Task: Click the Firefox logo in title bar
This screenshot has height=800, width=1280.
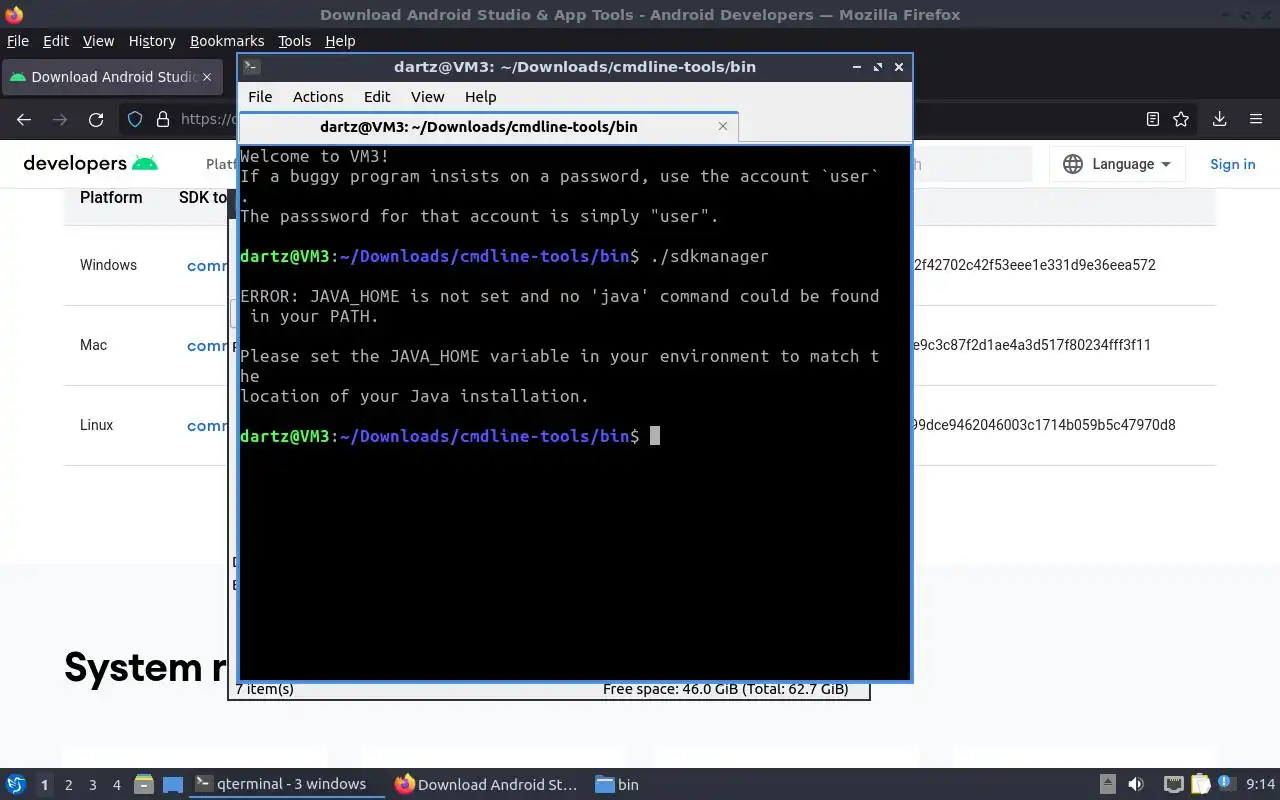Action: (14, 14)
